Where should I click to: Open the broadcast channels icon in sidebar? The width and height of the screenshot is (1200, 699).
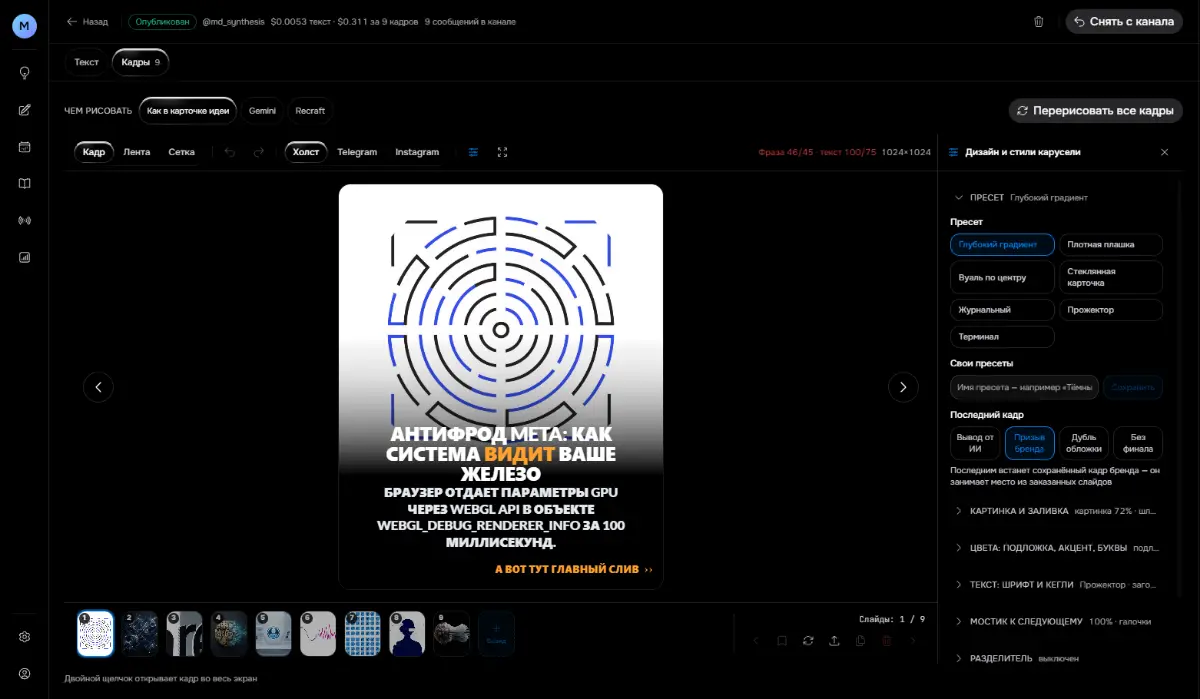click(24, 220)
